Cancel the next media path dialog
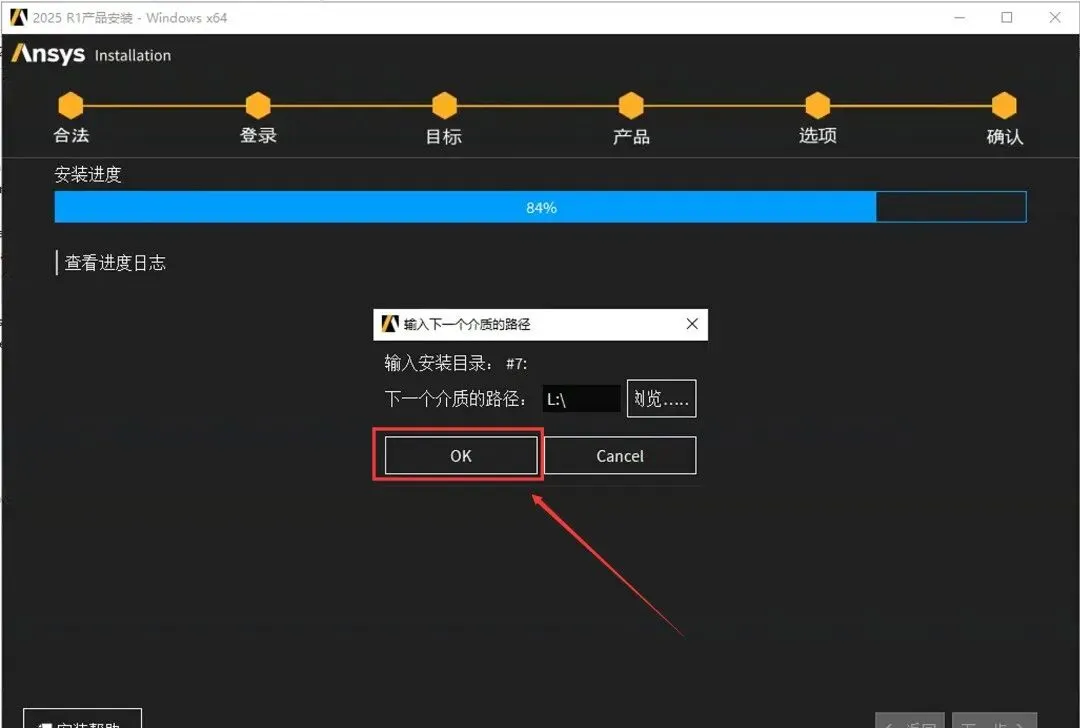The height and width of the screenshot is (728, 1080). (x=620, y=455)
